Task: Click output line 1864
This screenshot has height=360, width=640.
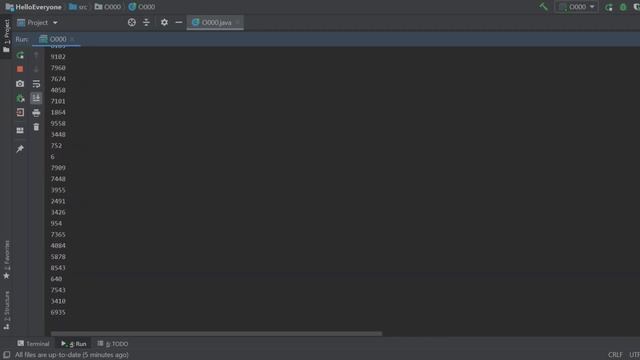Action: 58,112
